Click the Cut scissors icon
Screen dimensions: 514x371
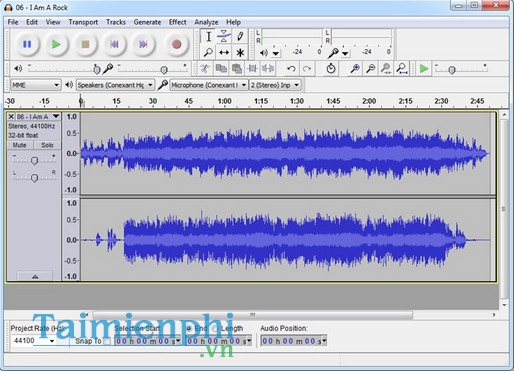[x=205, y=69]
